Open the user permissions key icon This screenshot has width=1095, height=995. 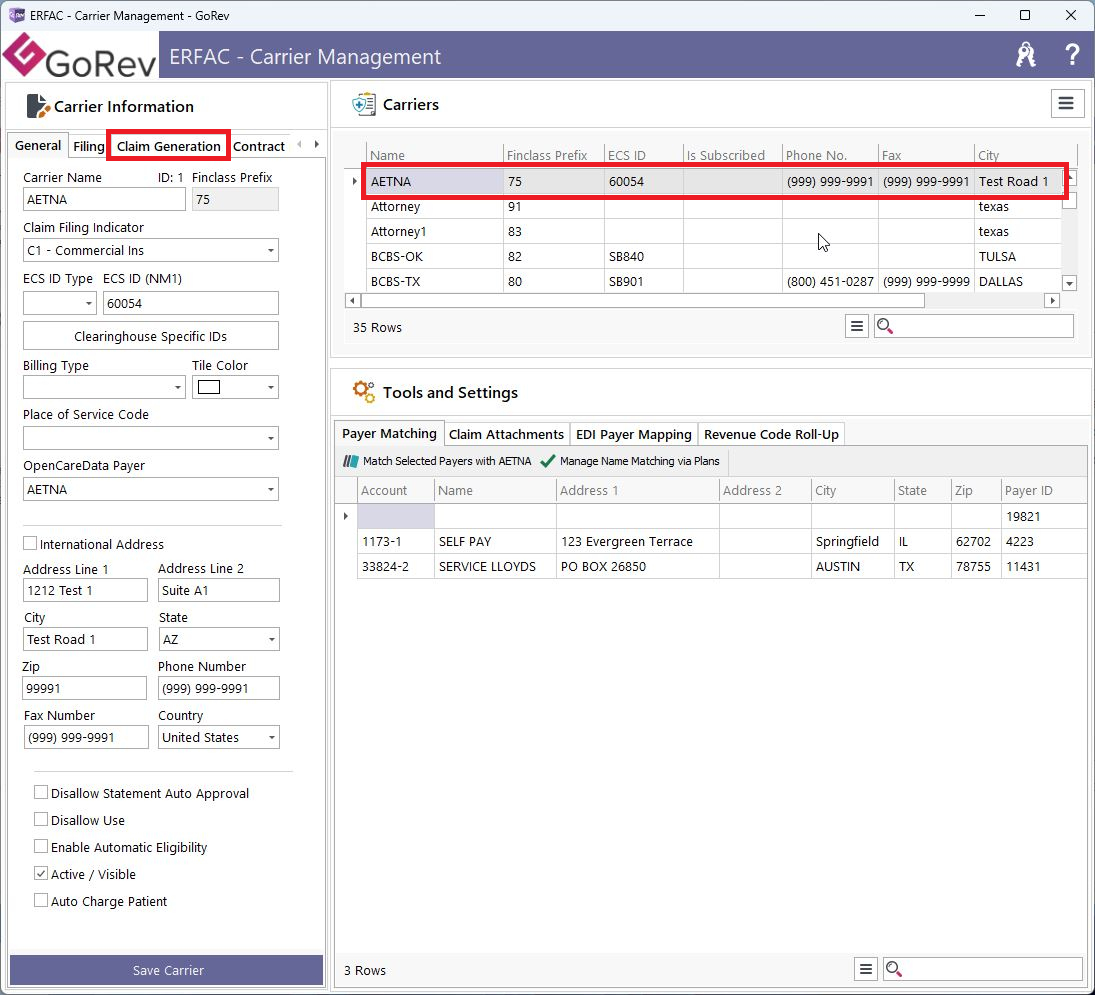coord(1026,56)
